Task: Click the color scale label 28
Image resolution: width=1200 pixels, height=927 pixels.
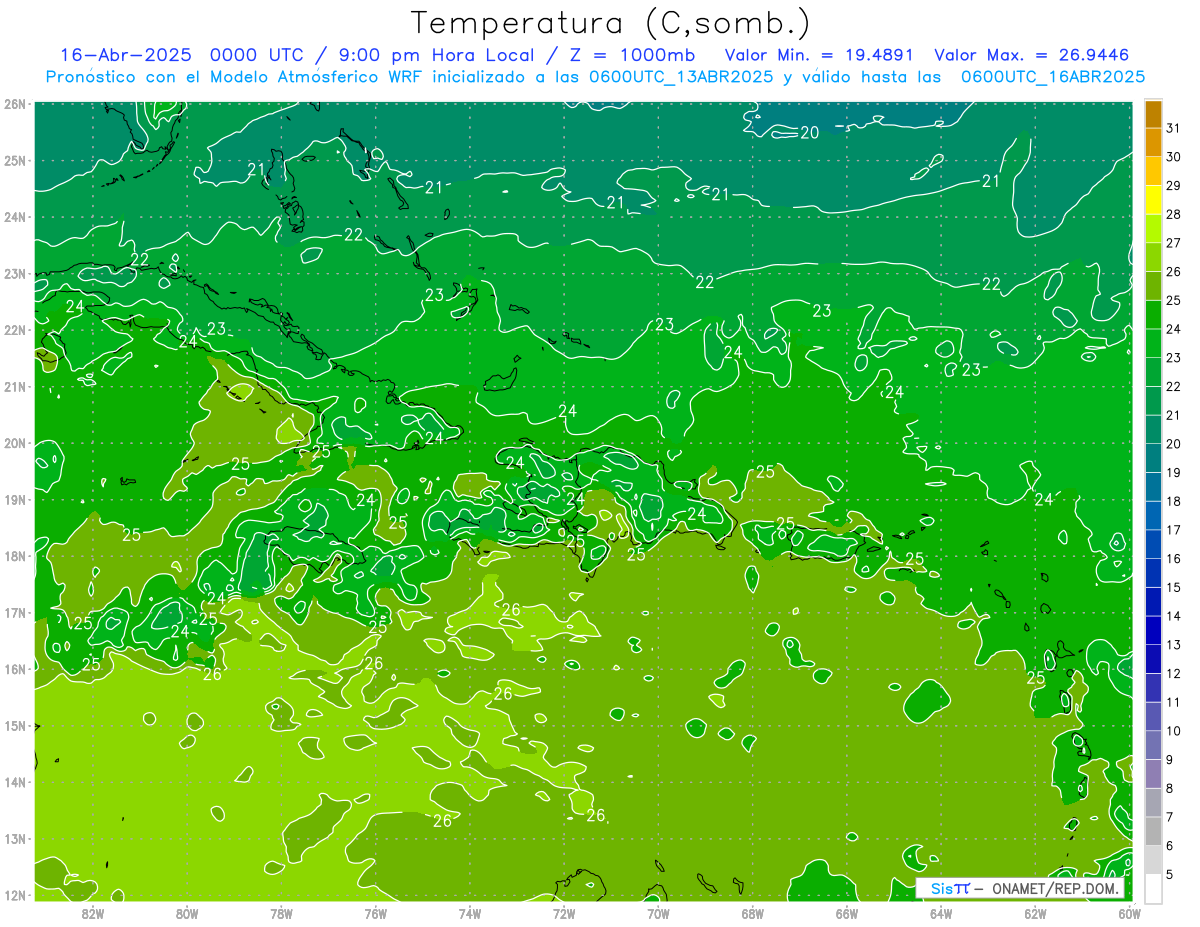Action: point(1174,214)
